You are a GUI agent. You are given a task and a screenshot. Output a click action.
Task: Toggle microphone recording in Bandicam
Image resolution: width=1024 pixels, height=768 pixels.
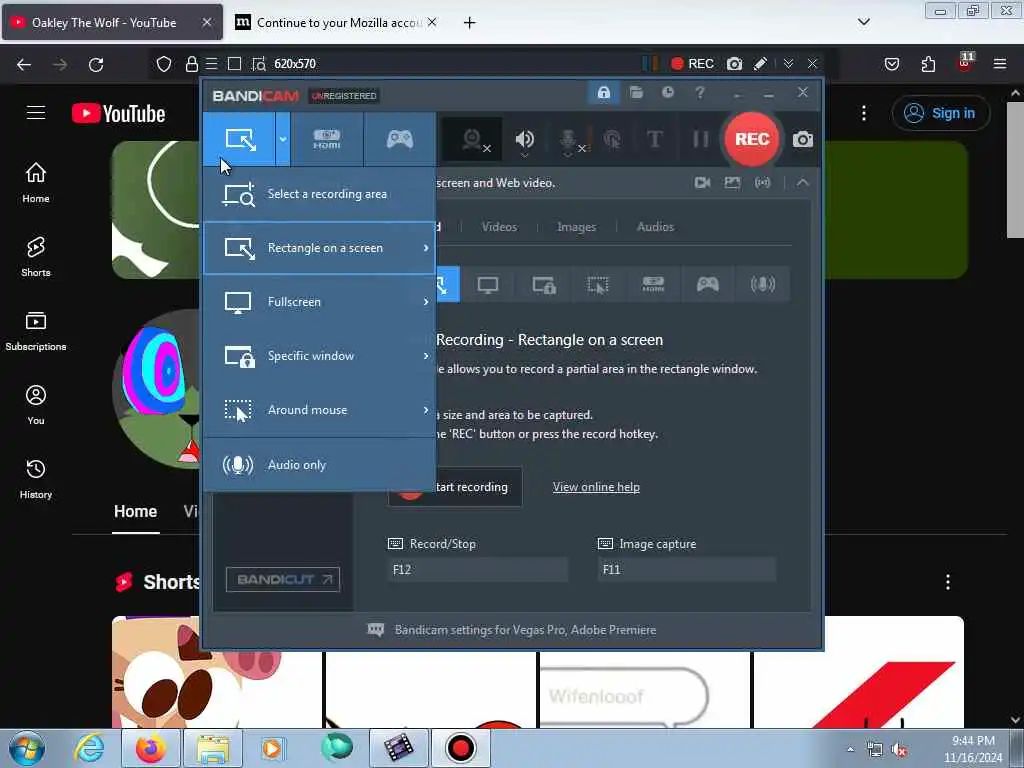point(569,139)
